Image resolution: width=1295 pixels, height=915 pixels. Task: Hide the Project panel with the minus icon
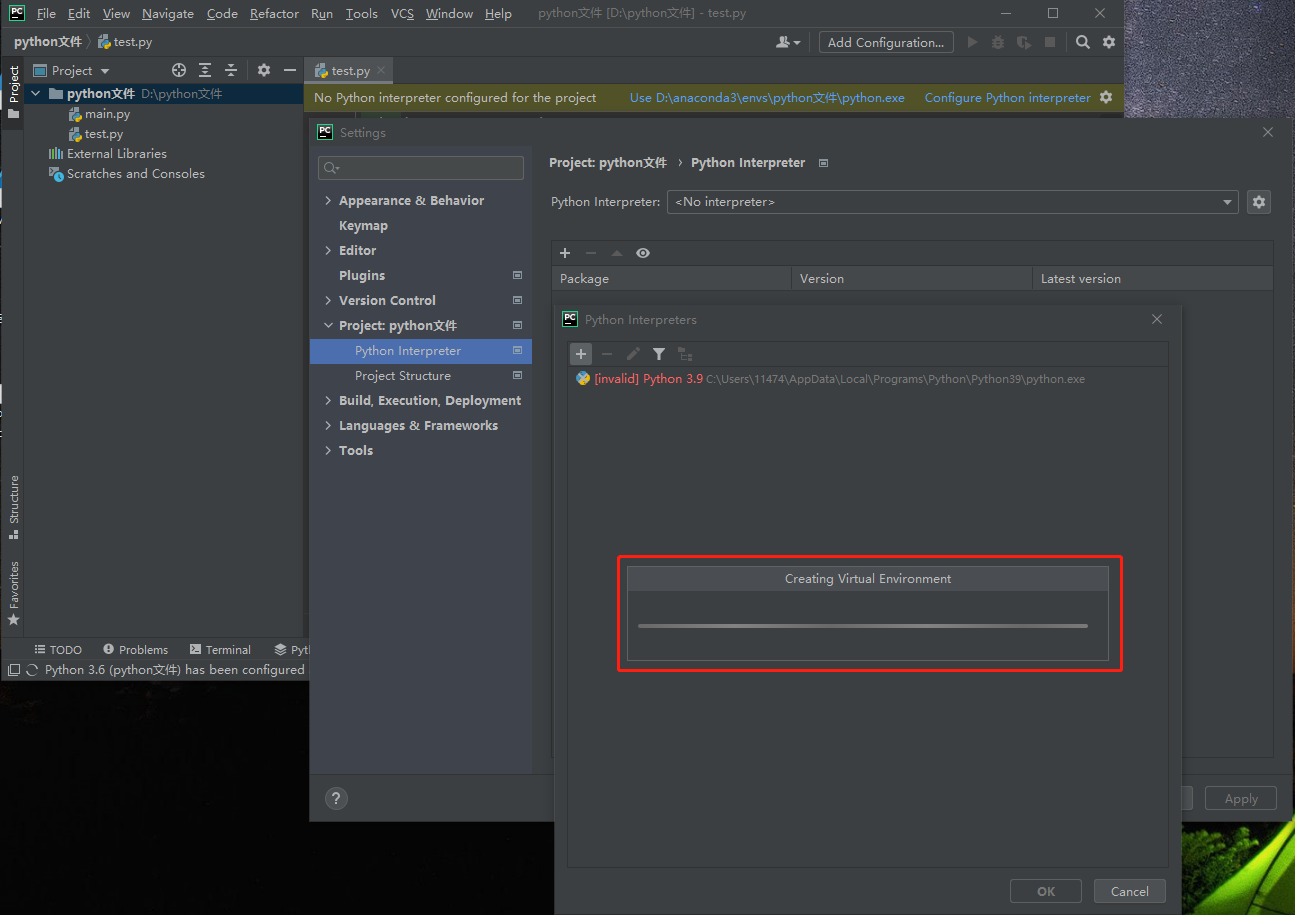[x=290, y=70]
